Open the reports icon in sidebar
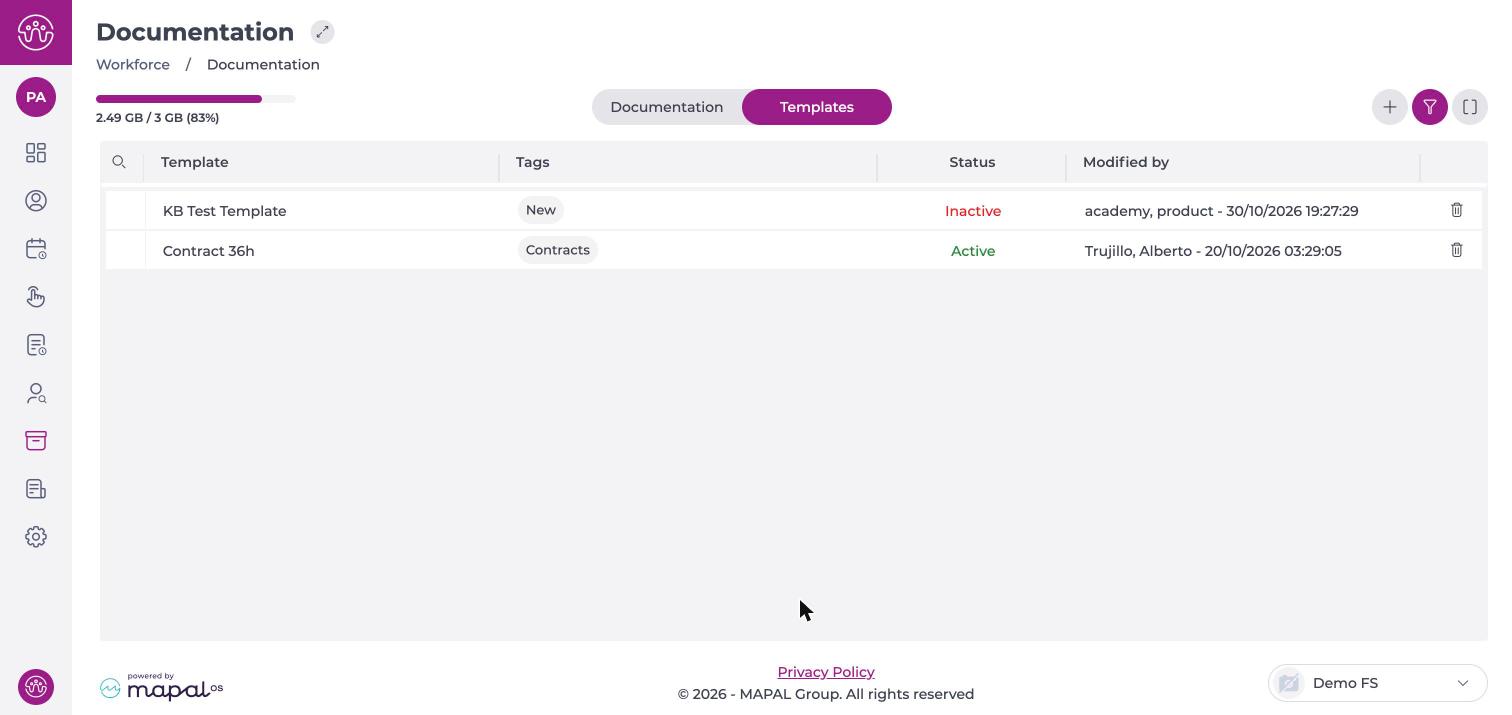This screenshot has width=1512, height=715. click(36, 489)
